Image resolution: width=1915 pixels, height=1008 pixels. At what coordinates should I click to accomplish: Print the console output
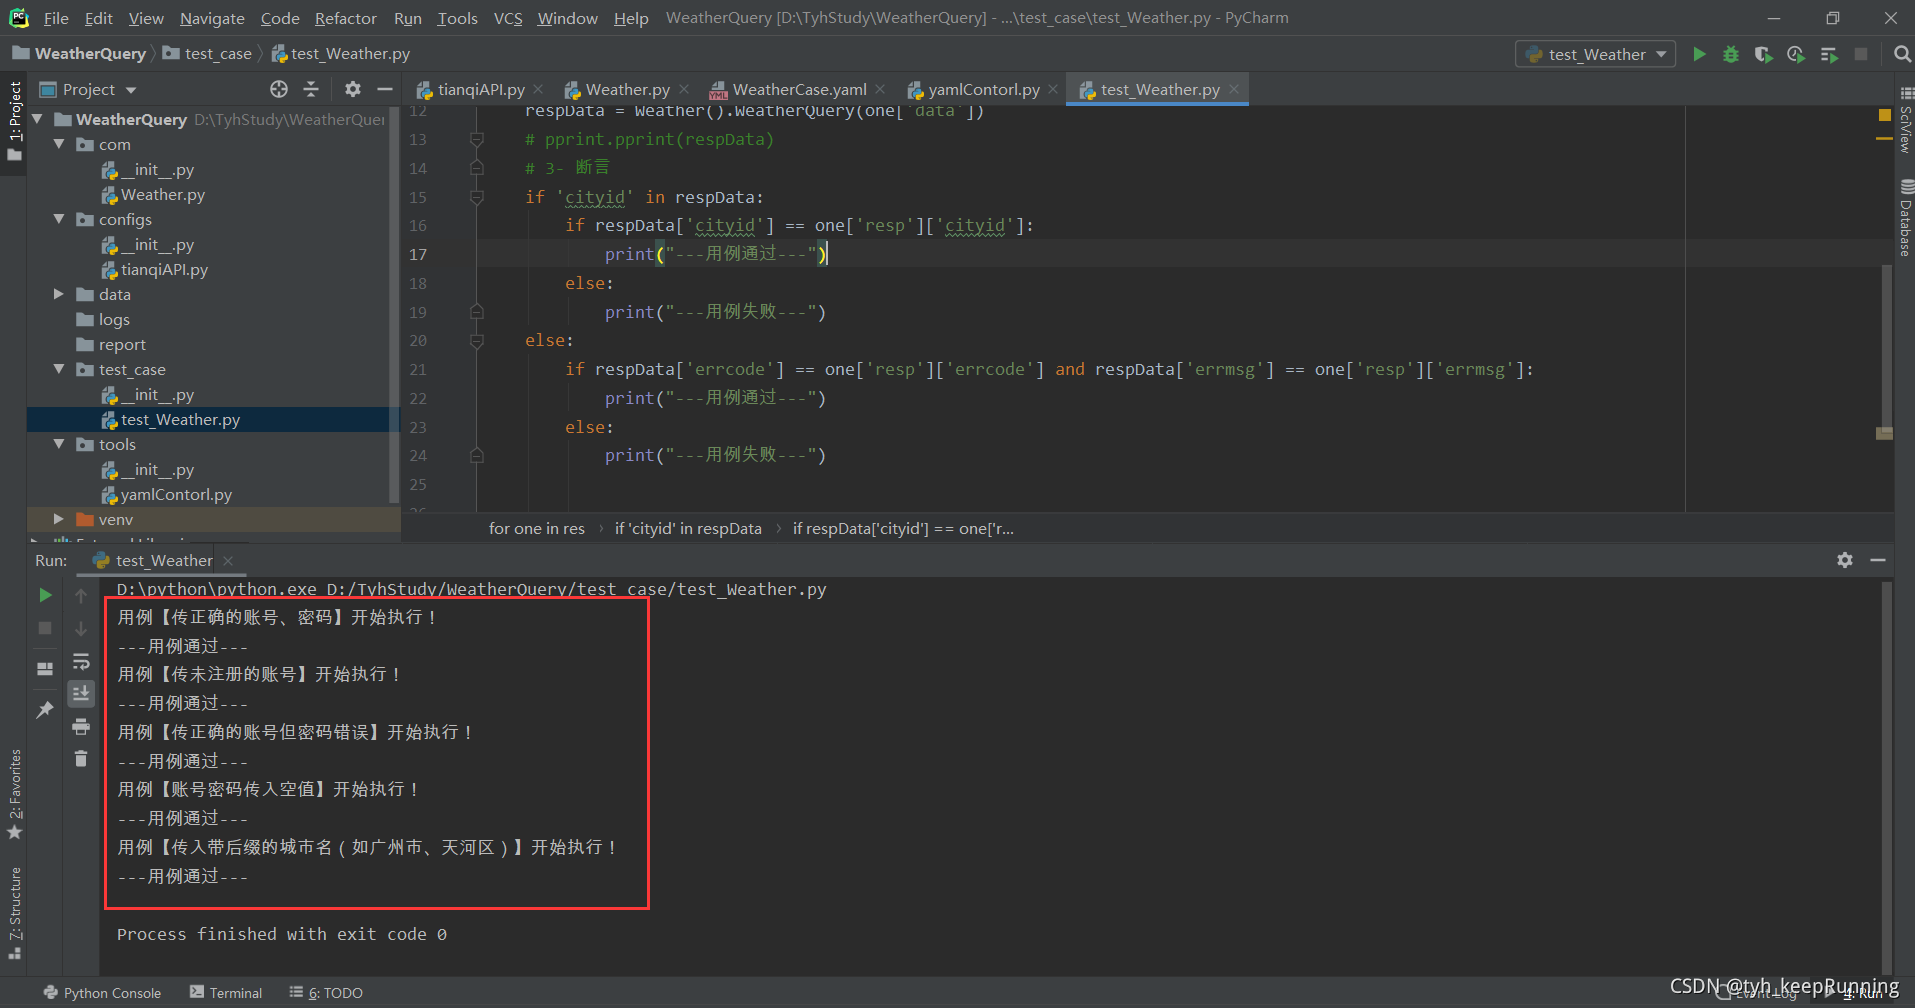[81, 726]
